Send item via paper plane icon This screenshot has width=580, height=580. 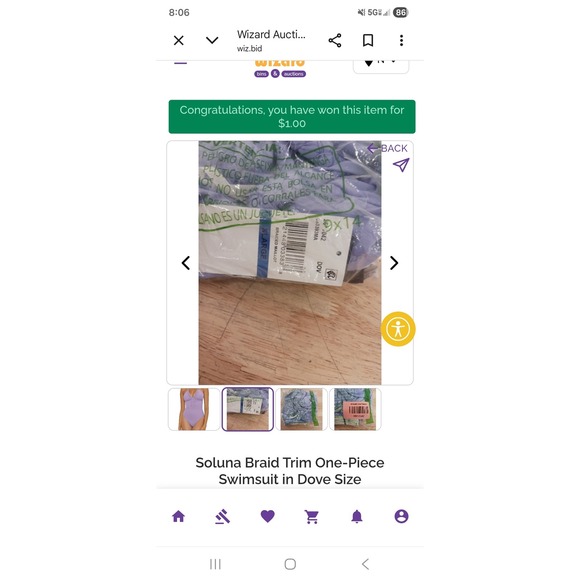(x=401, y=165)
